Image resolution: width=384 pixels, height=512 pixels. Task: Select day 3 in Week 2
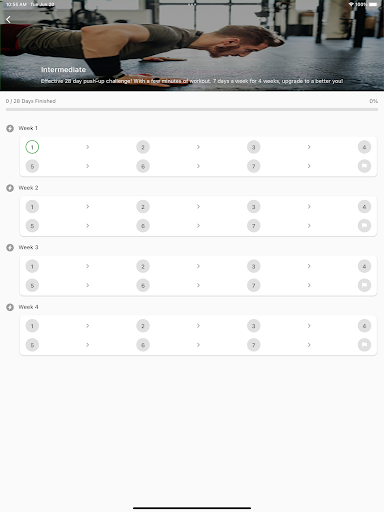tap(254, 207)
